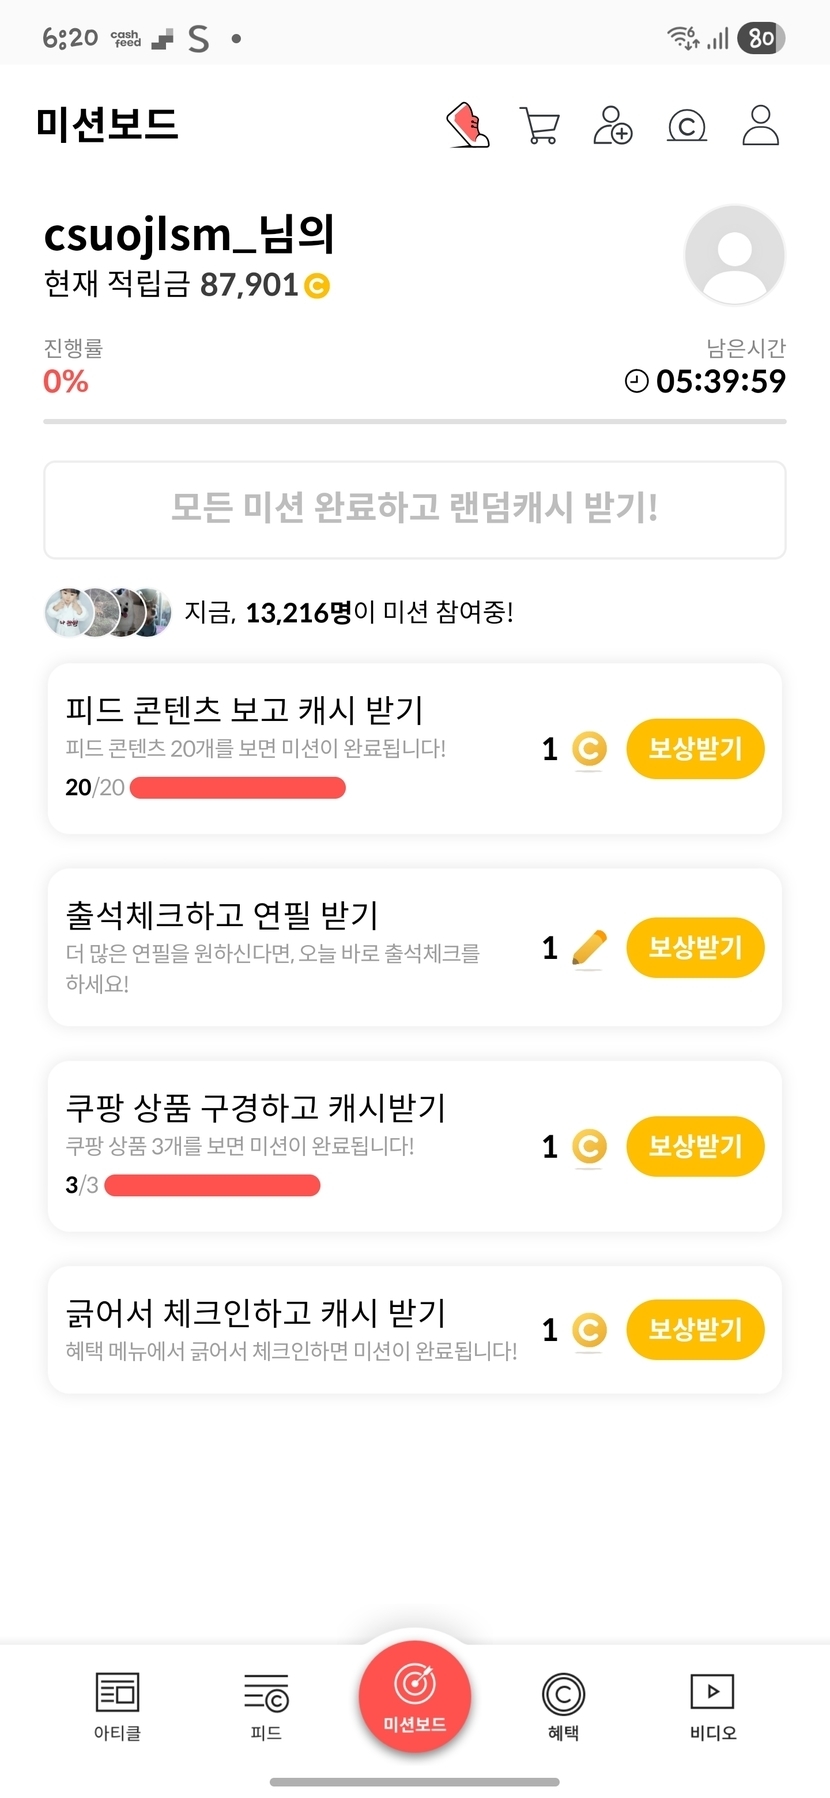Click the pencil reward icon
The height and width of the screenshot is (1798, 830).
[x=589, y=948]
